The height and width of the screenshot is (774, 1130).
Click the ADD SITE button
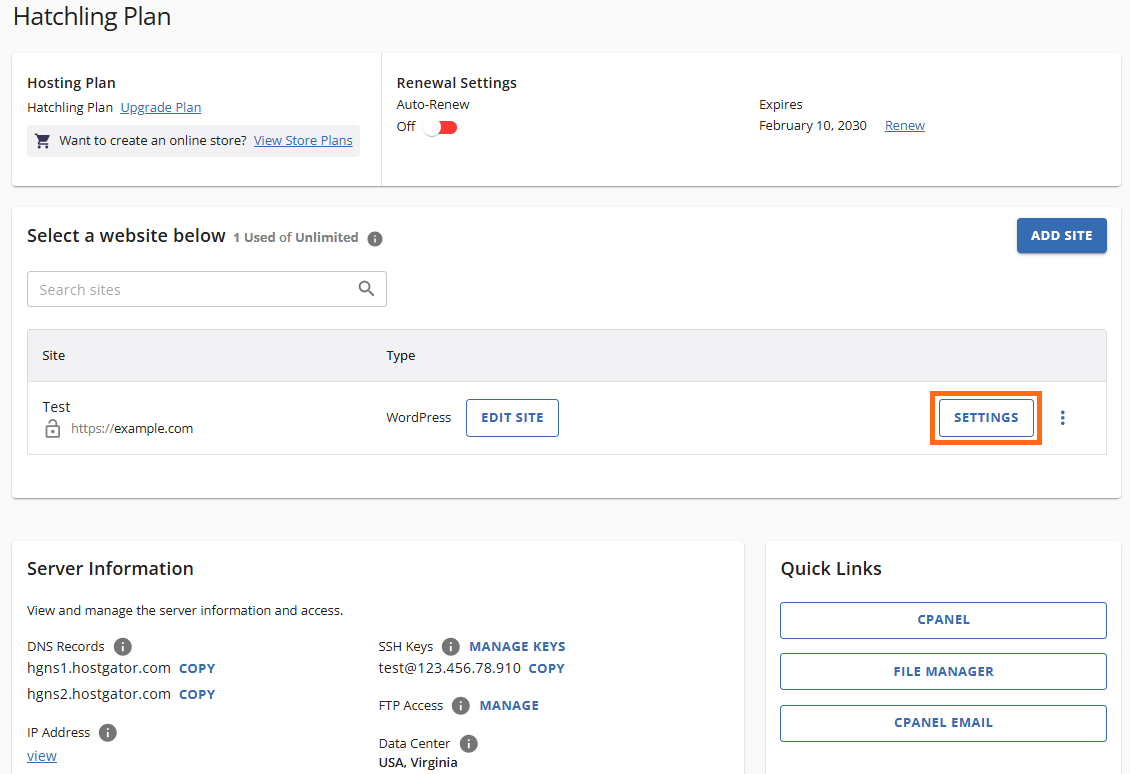(x=1062, y=236)
